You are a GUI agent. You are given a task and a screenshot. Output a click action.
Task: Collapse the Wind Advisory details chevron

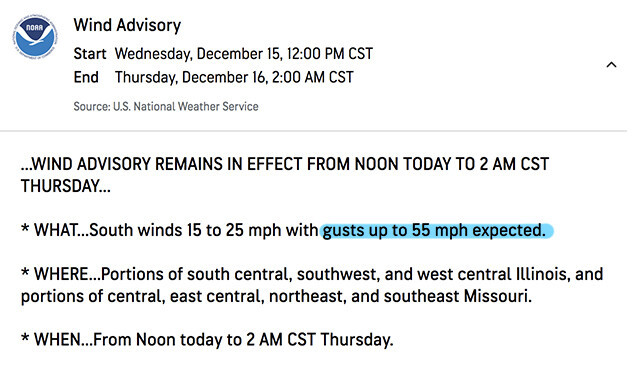click(611, 65)
